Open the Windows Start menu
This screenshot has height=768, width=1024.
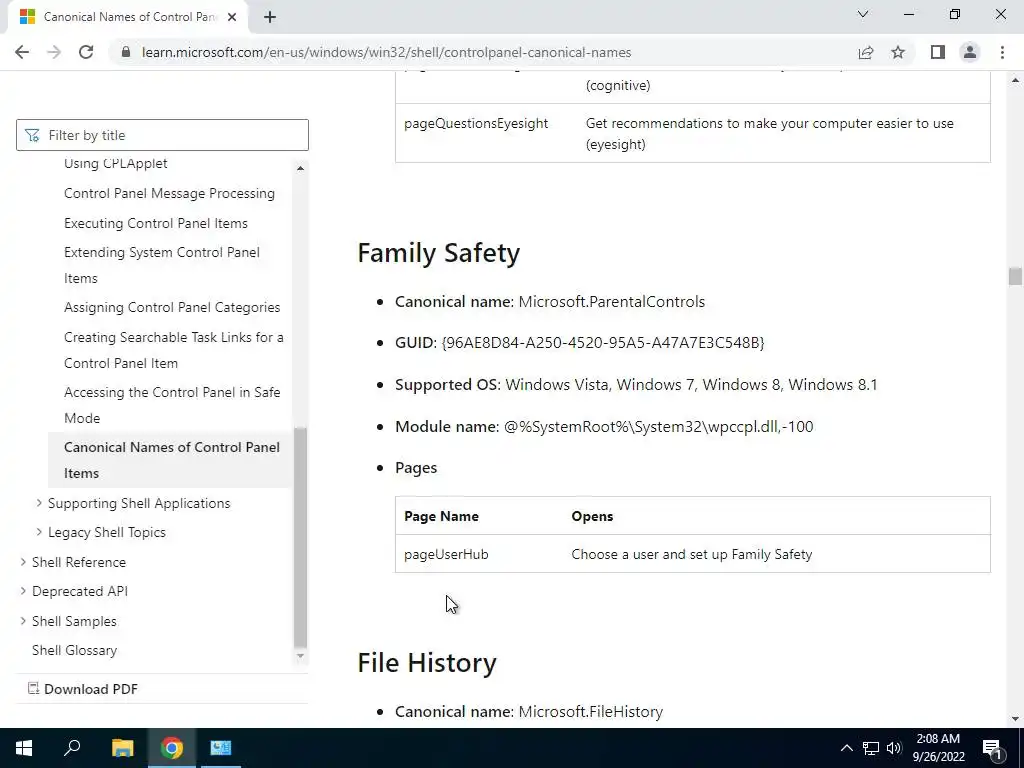coord(24,748)
